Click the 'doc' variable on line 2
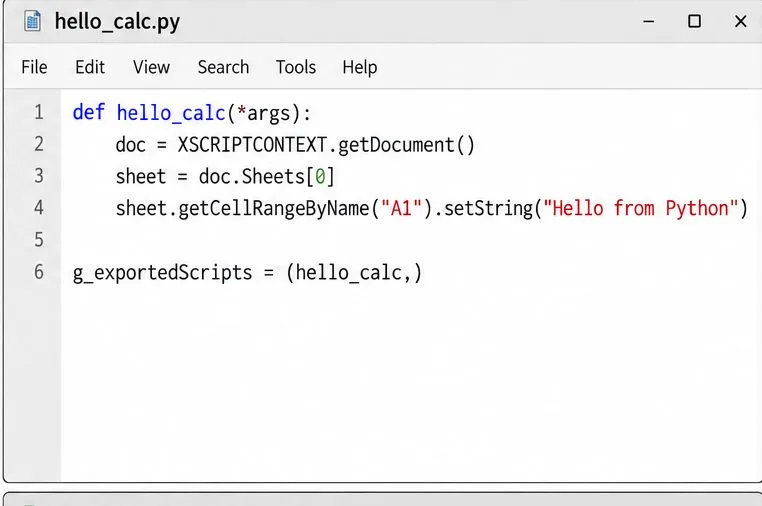 tap(131, 145)
